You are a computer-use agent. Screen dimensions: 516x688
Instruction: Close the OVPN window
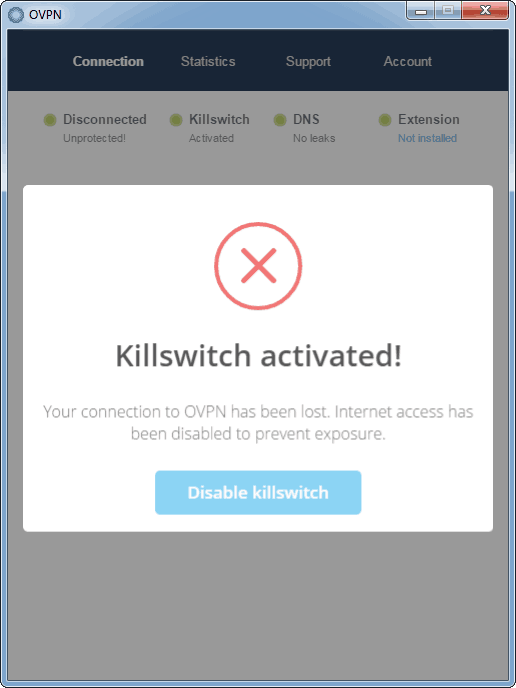coord(485,11)
